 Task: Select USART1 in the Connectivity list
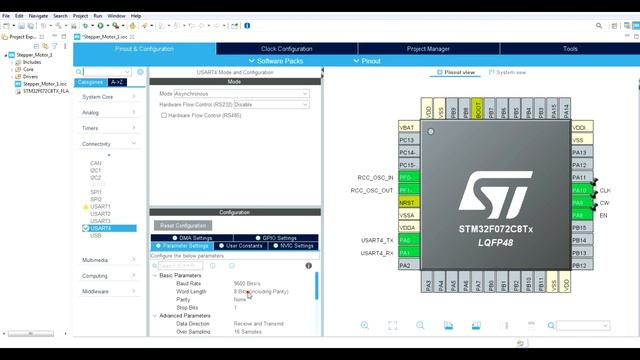pos(100,207)
